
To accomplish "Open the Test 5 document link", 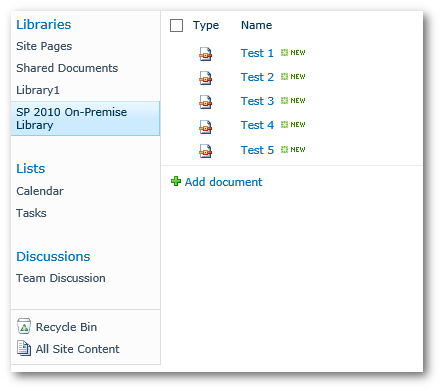I will pos(257,150).
